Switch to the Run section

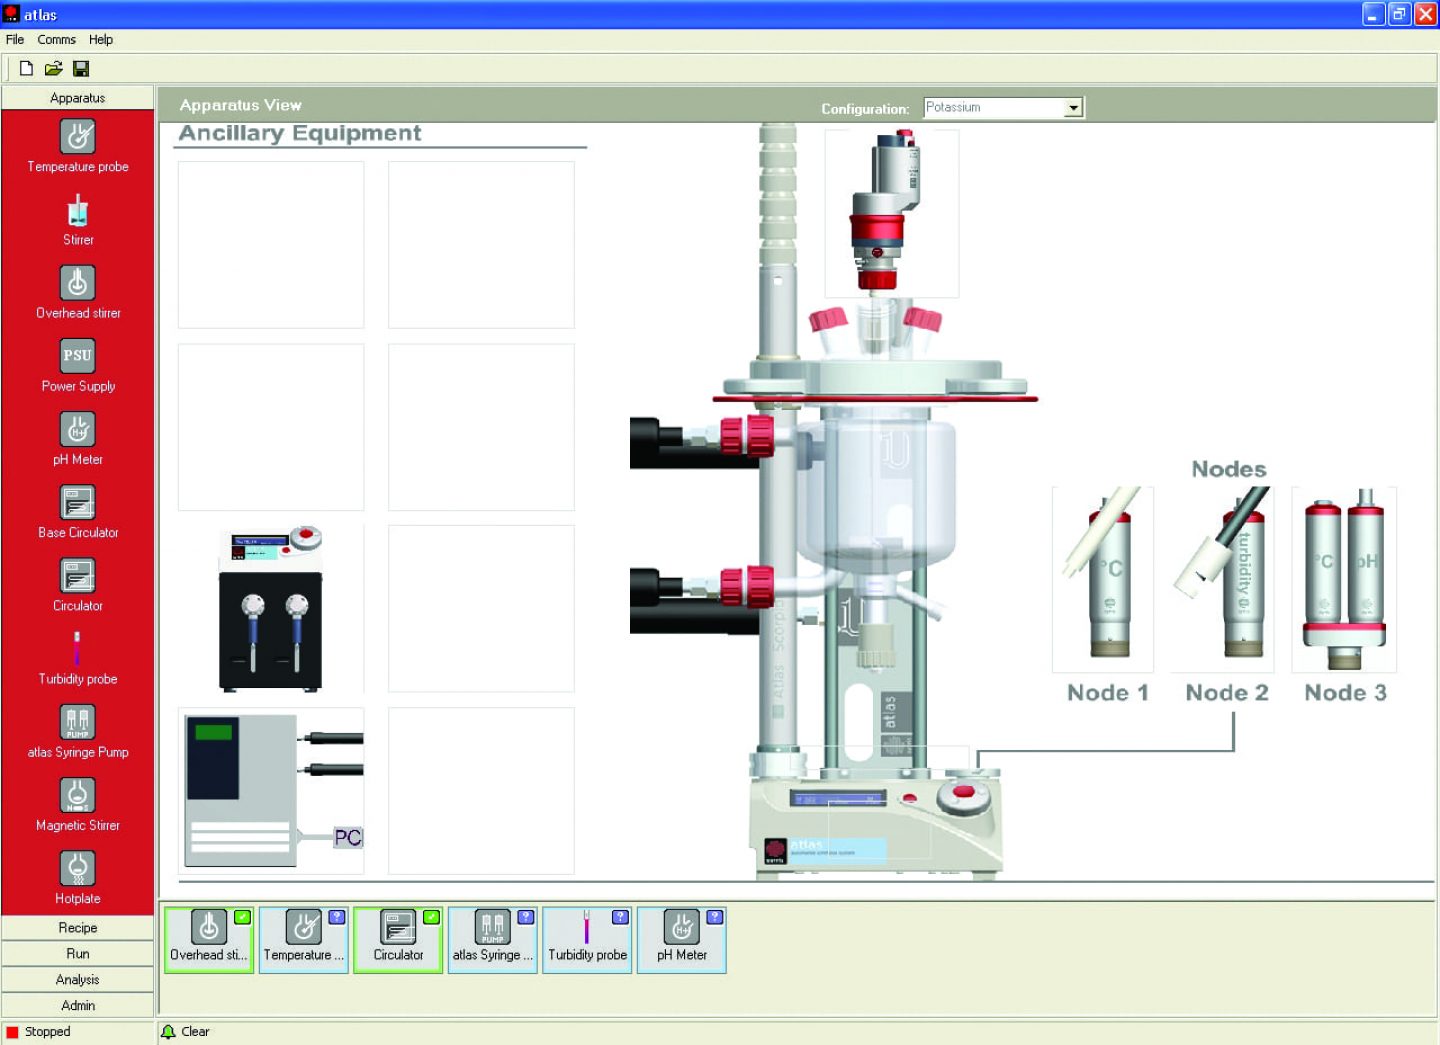77,953
